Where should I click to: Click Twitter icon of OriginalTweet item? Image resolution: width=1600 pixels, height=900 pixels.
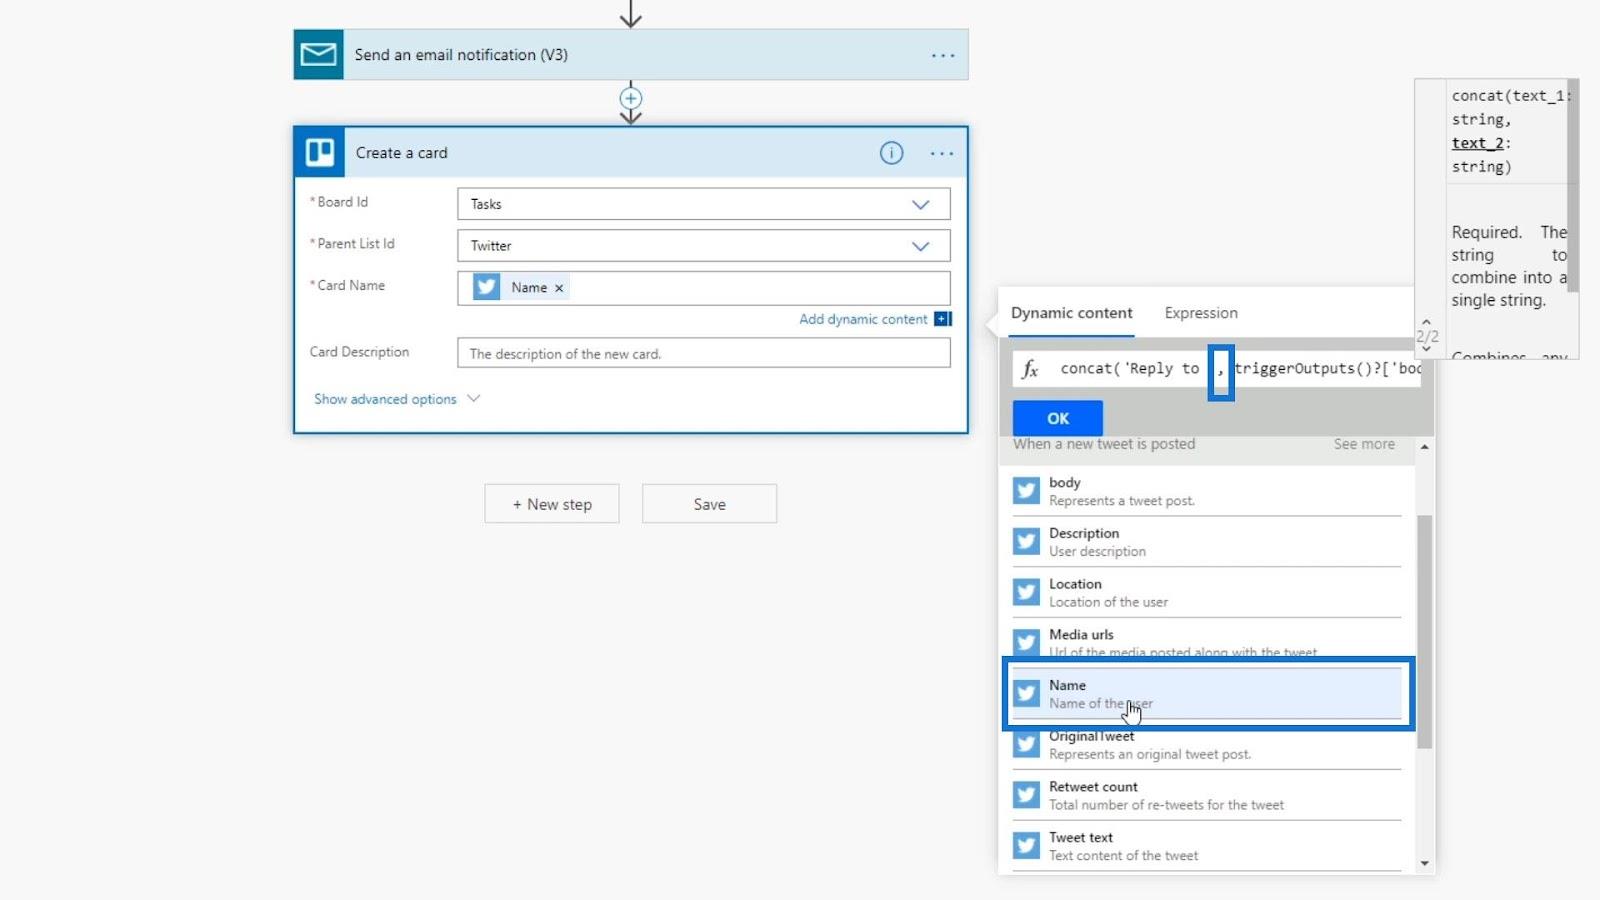(x=1026, y=744)
